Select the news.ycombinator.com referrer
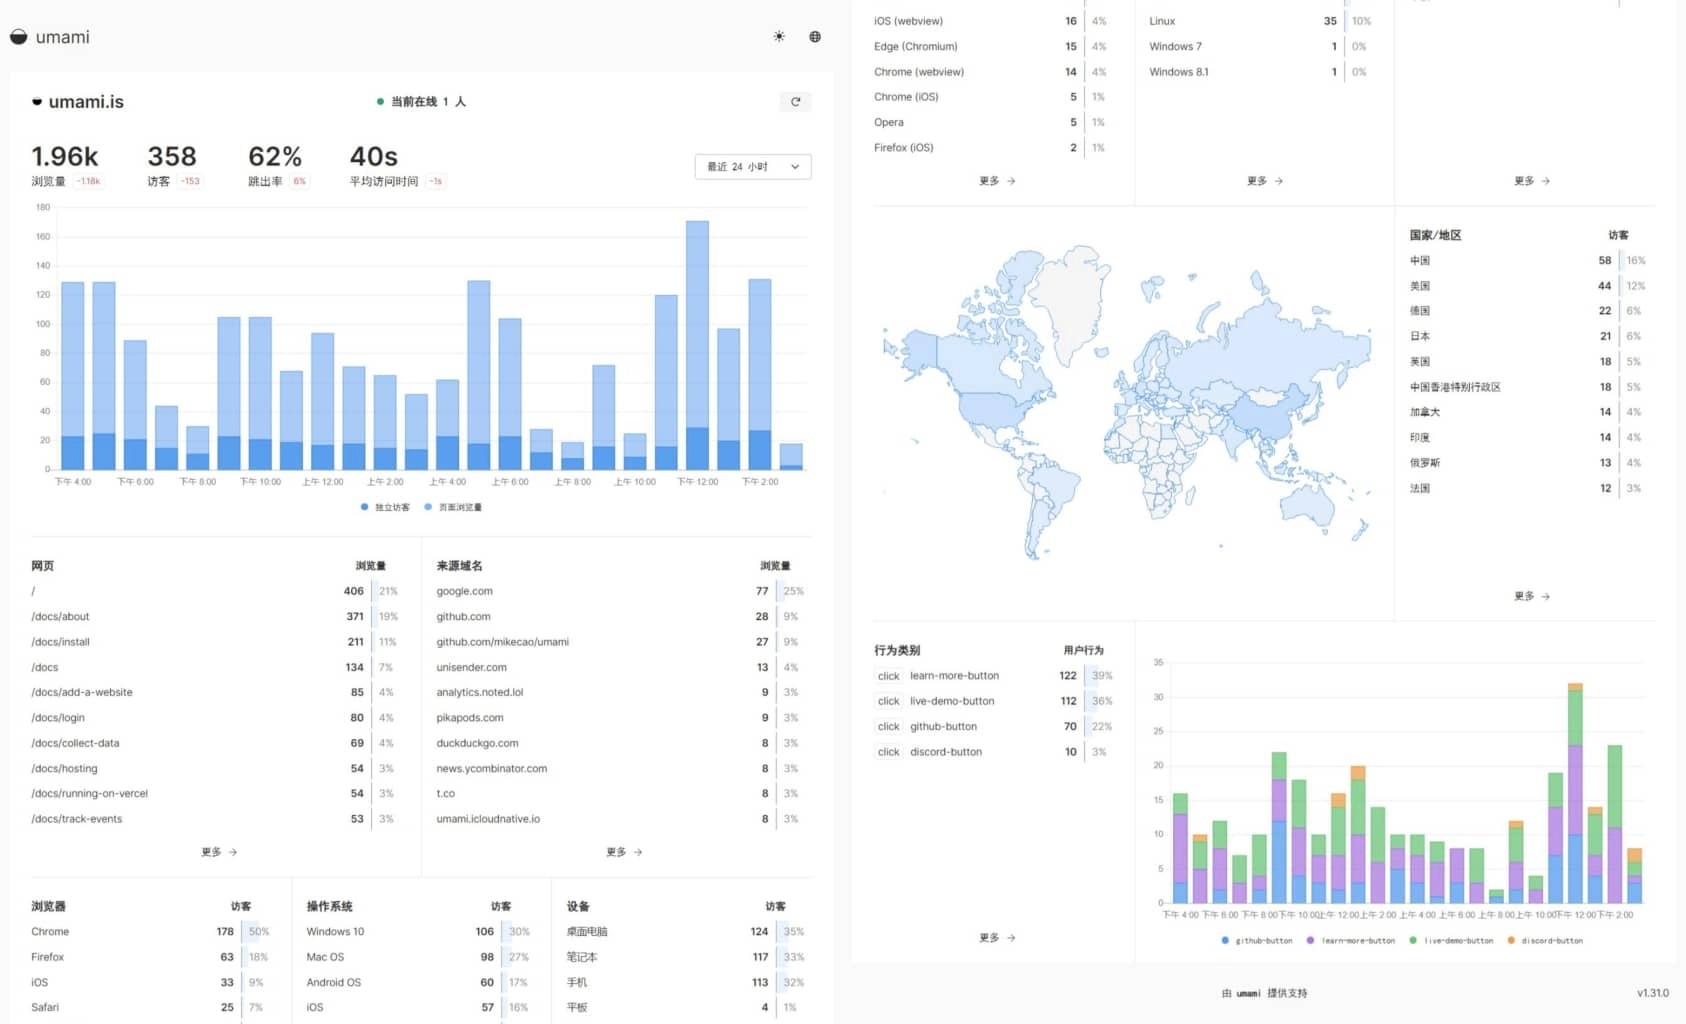Image resolution: width=1686 pixels, height=1024 pixels. 621,768
